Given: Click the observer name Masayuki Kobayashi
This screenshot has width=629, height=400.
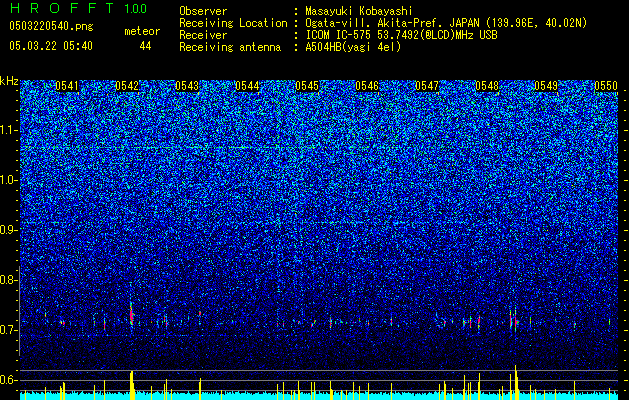Looking at the screenshot, I should click(x=359, y=11).
